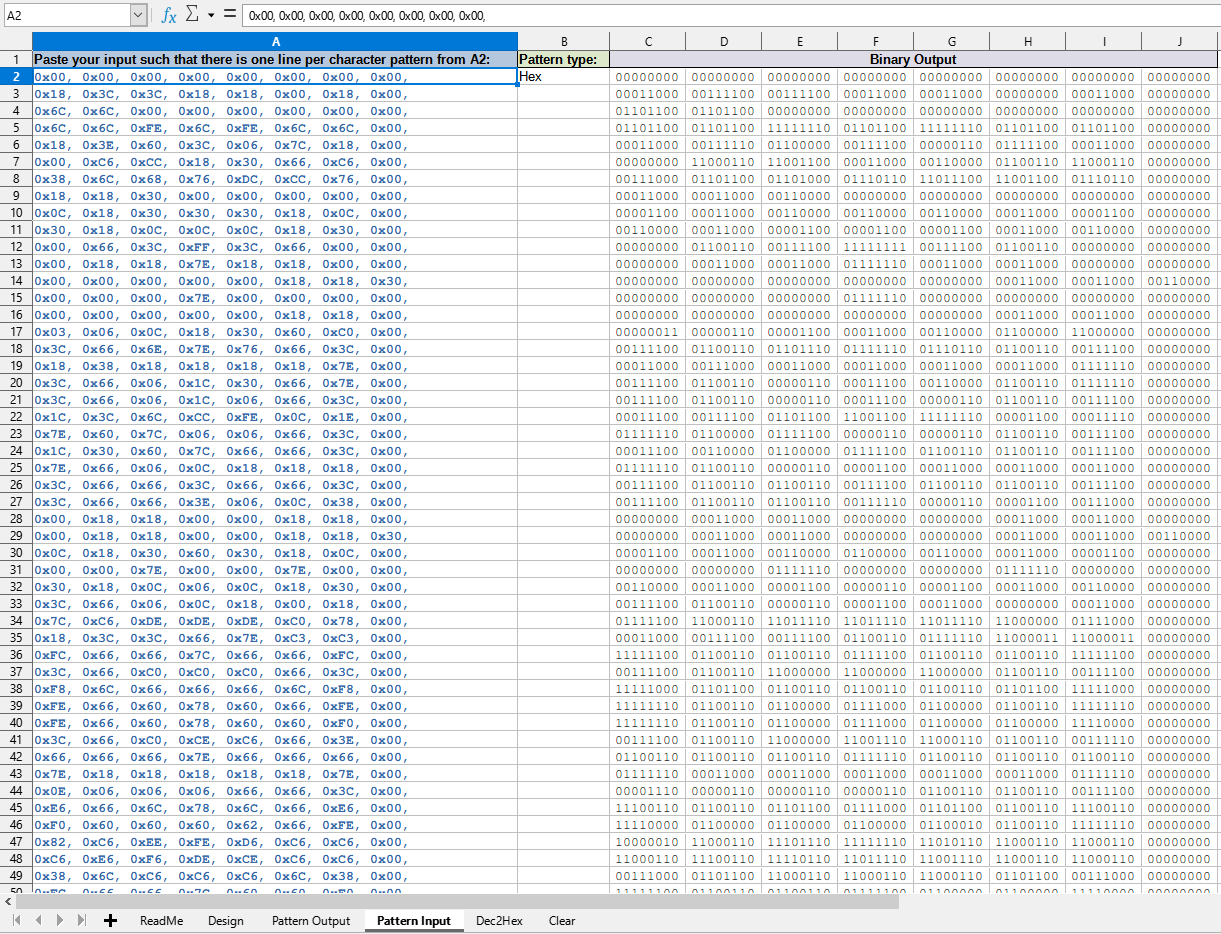Select the cell showing 01101000
The width and height of the screenshot is (1221, 934).
pos(800,178)
